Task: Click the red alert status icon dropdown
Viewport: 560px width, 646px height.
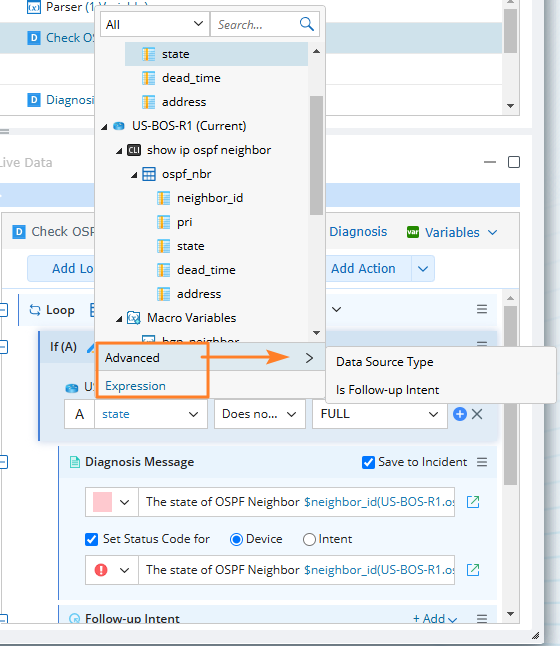Action: 112,570
